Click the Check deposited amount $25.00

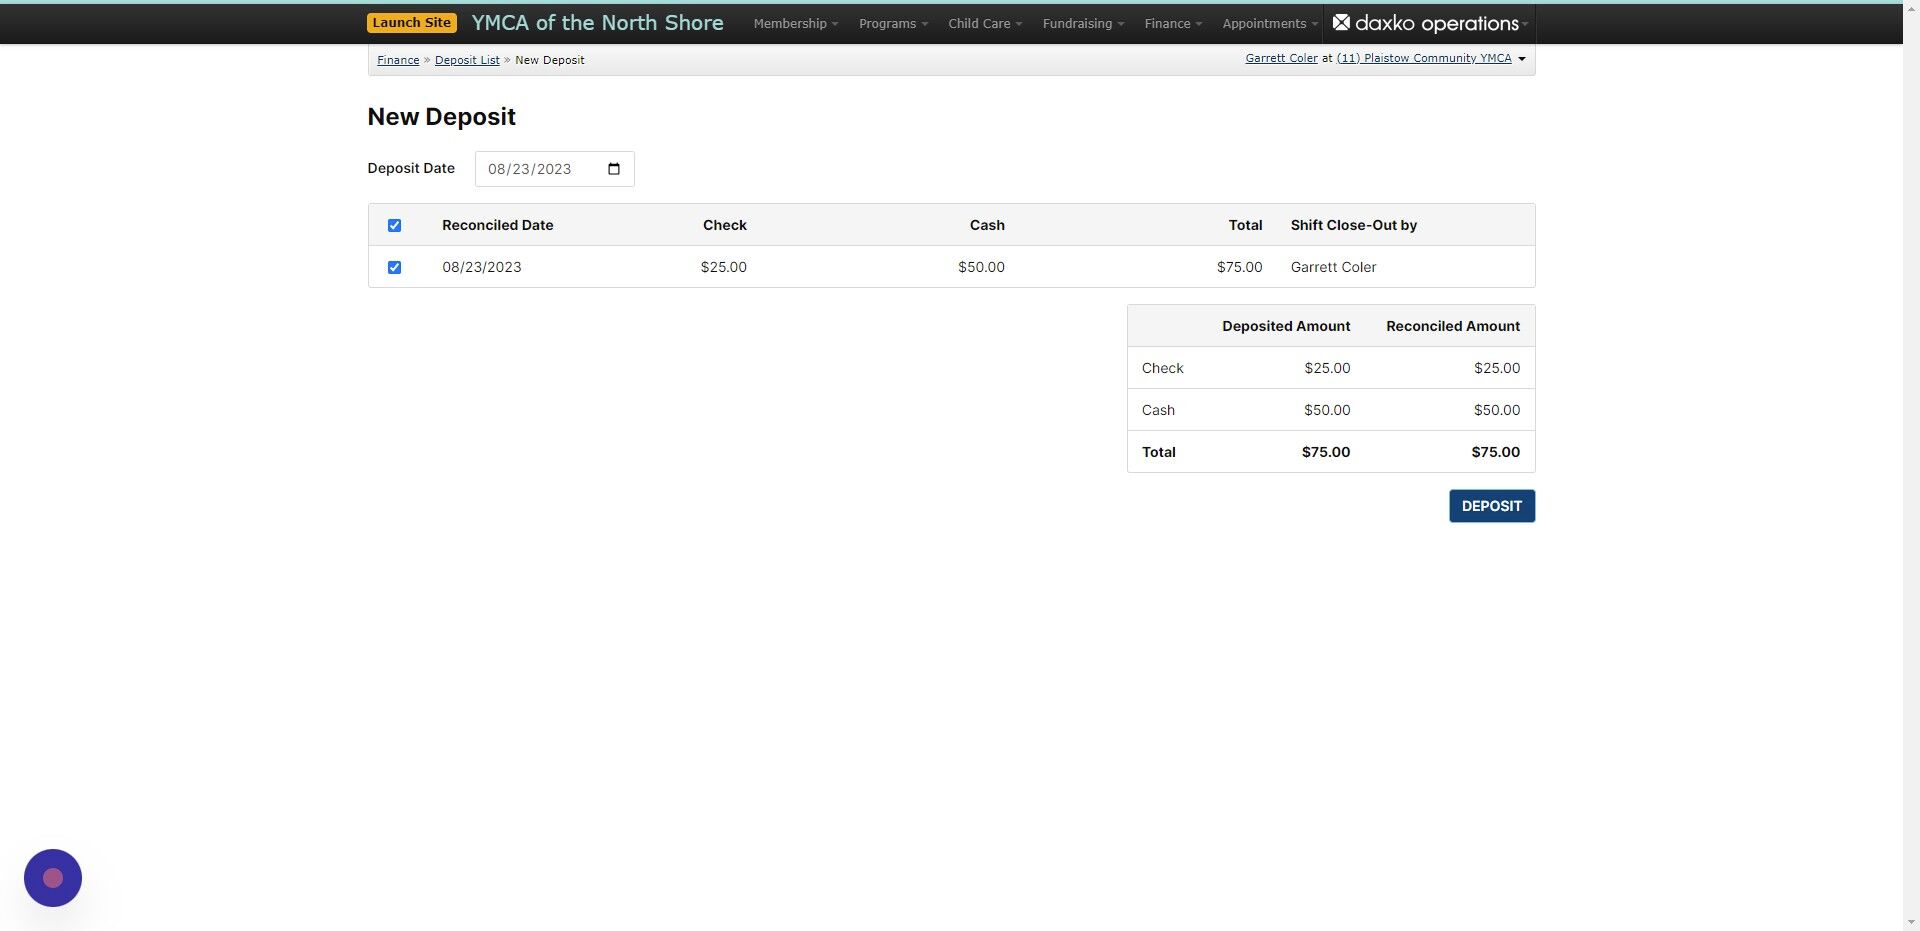tap(1327, 368)
